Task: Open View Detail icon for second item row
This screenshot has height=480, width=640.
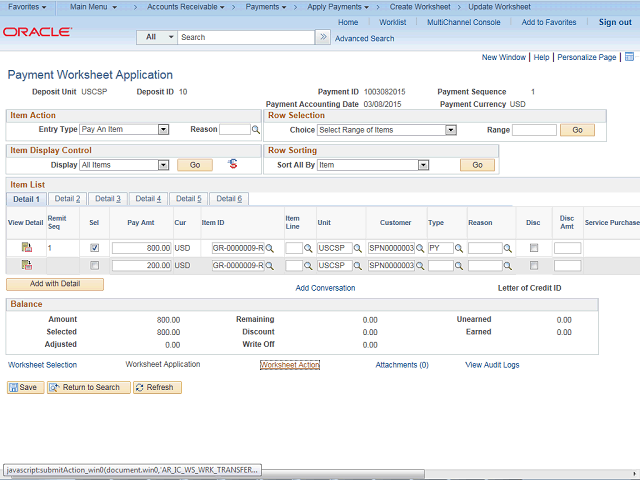Action: (x=26, y=265)
